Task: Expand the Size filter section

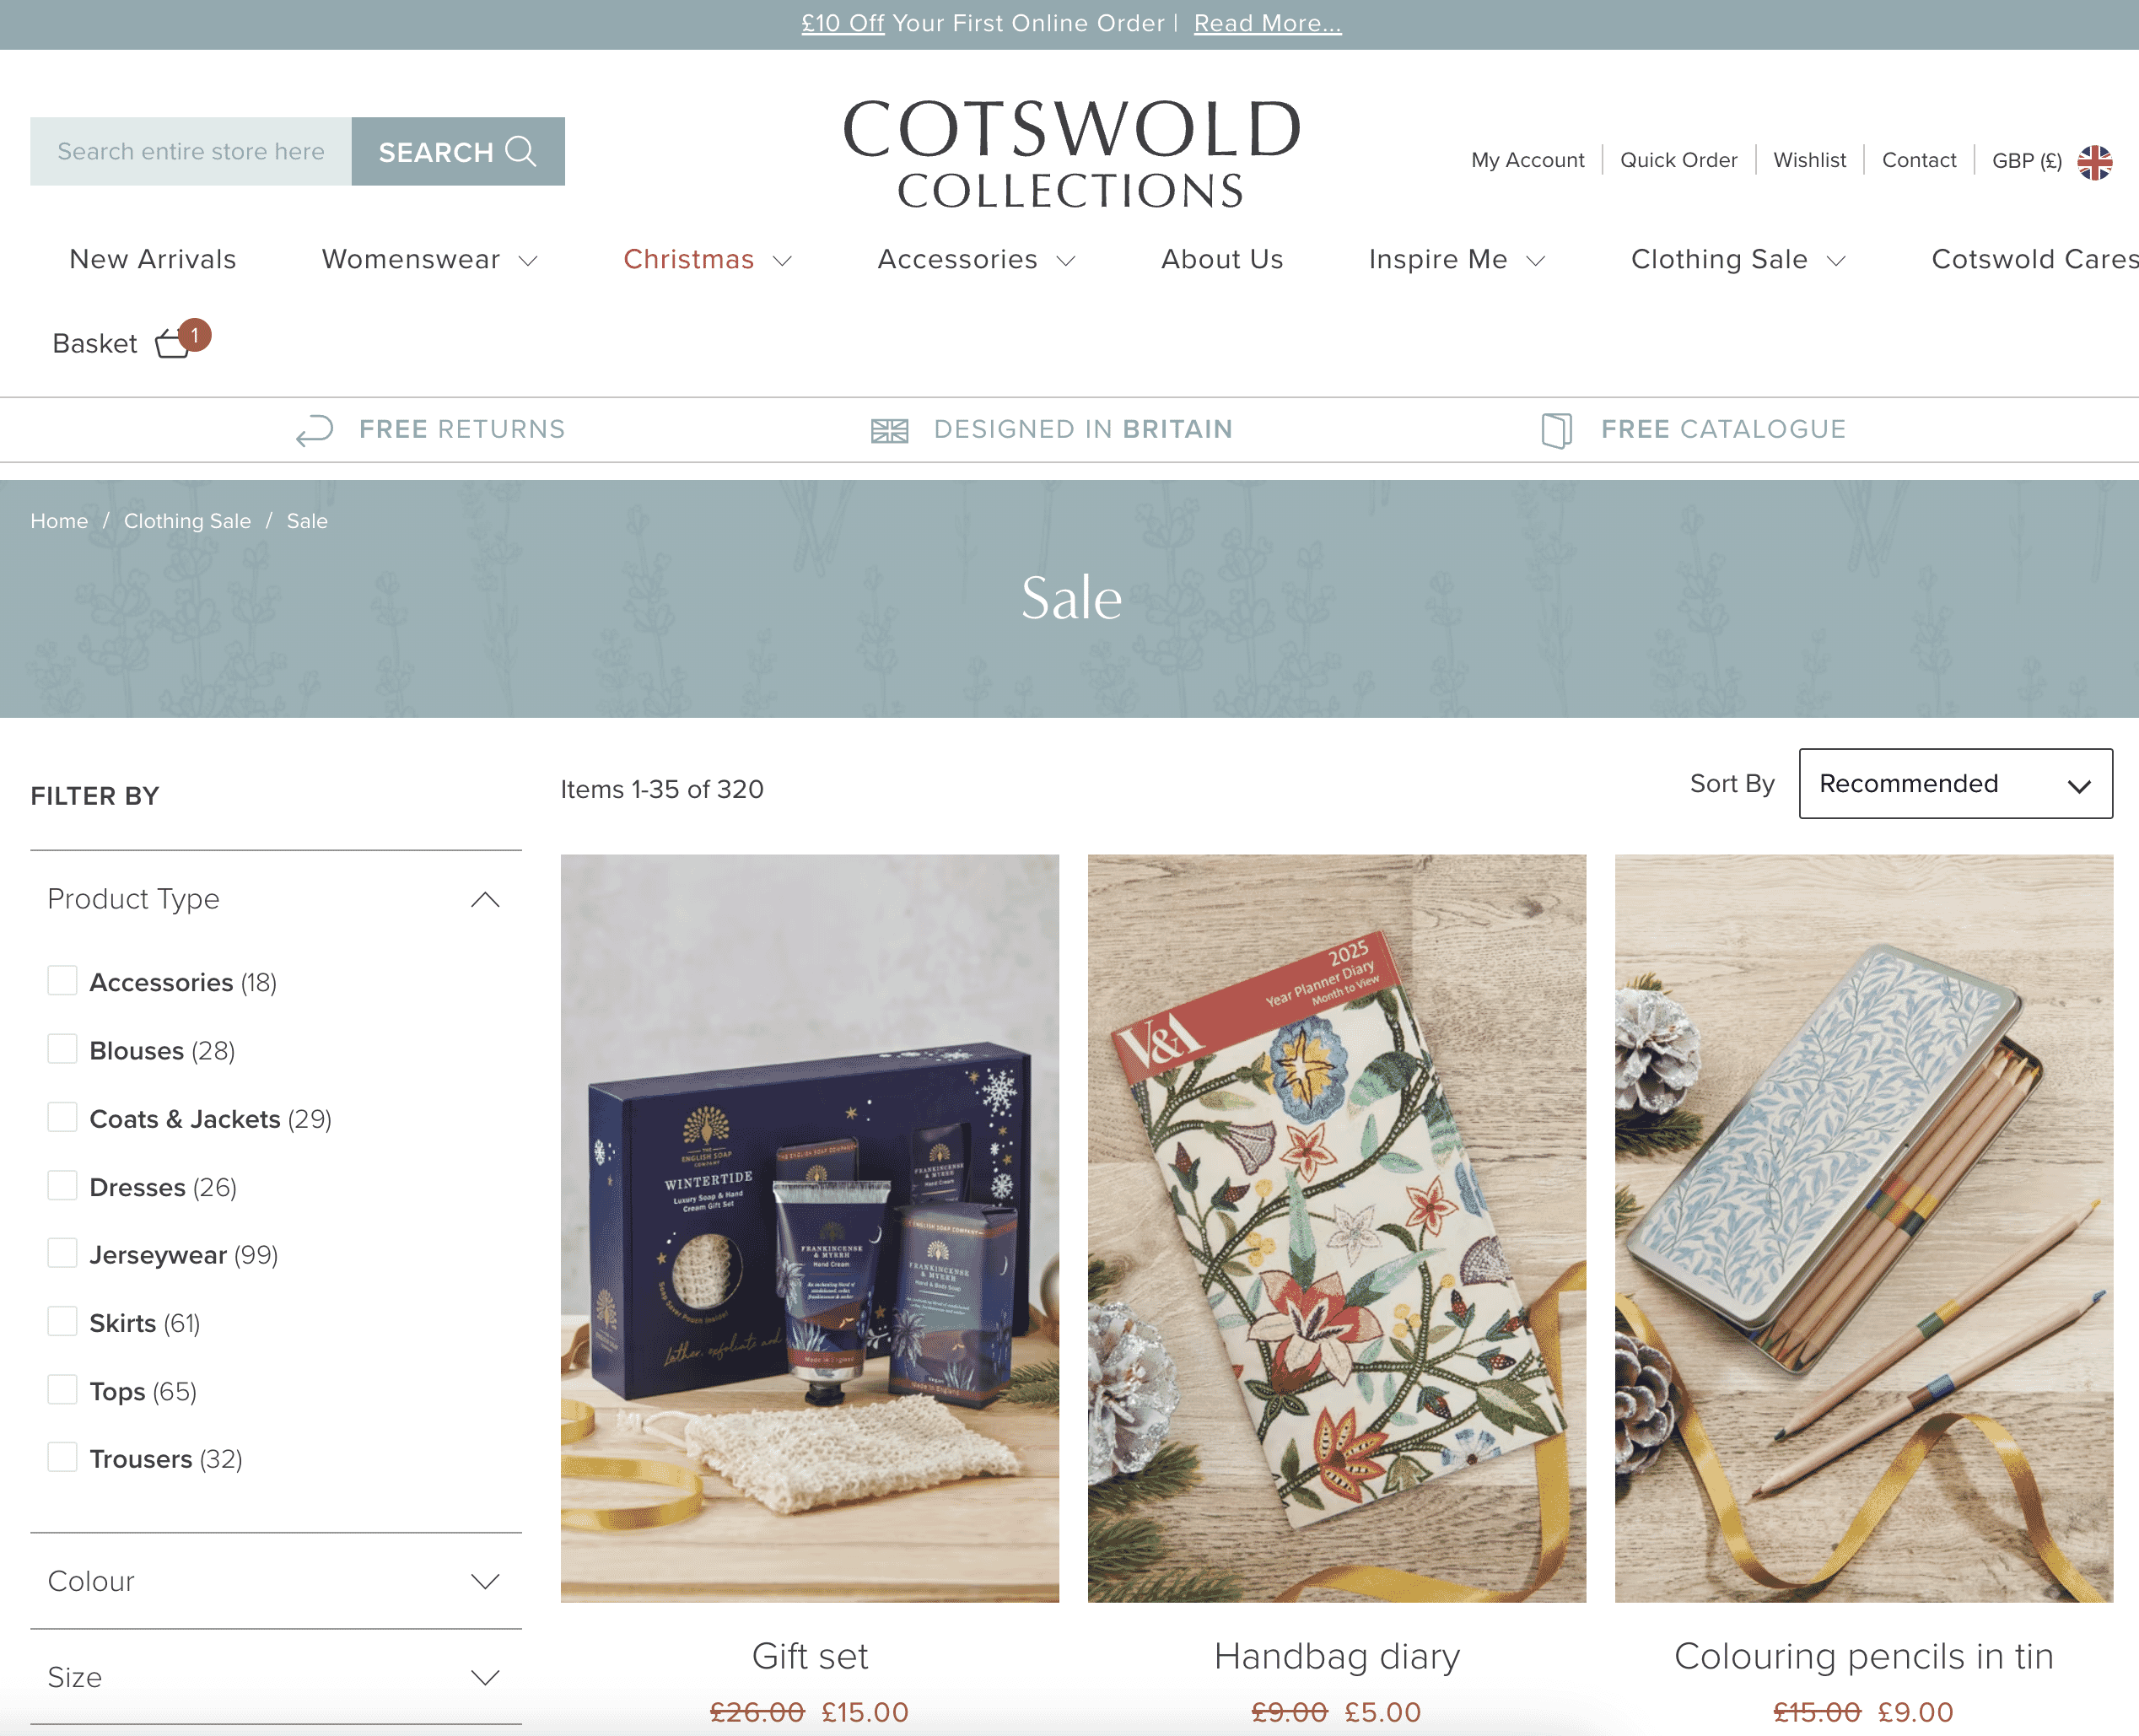Action: pos(276,1677)
